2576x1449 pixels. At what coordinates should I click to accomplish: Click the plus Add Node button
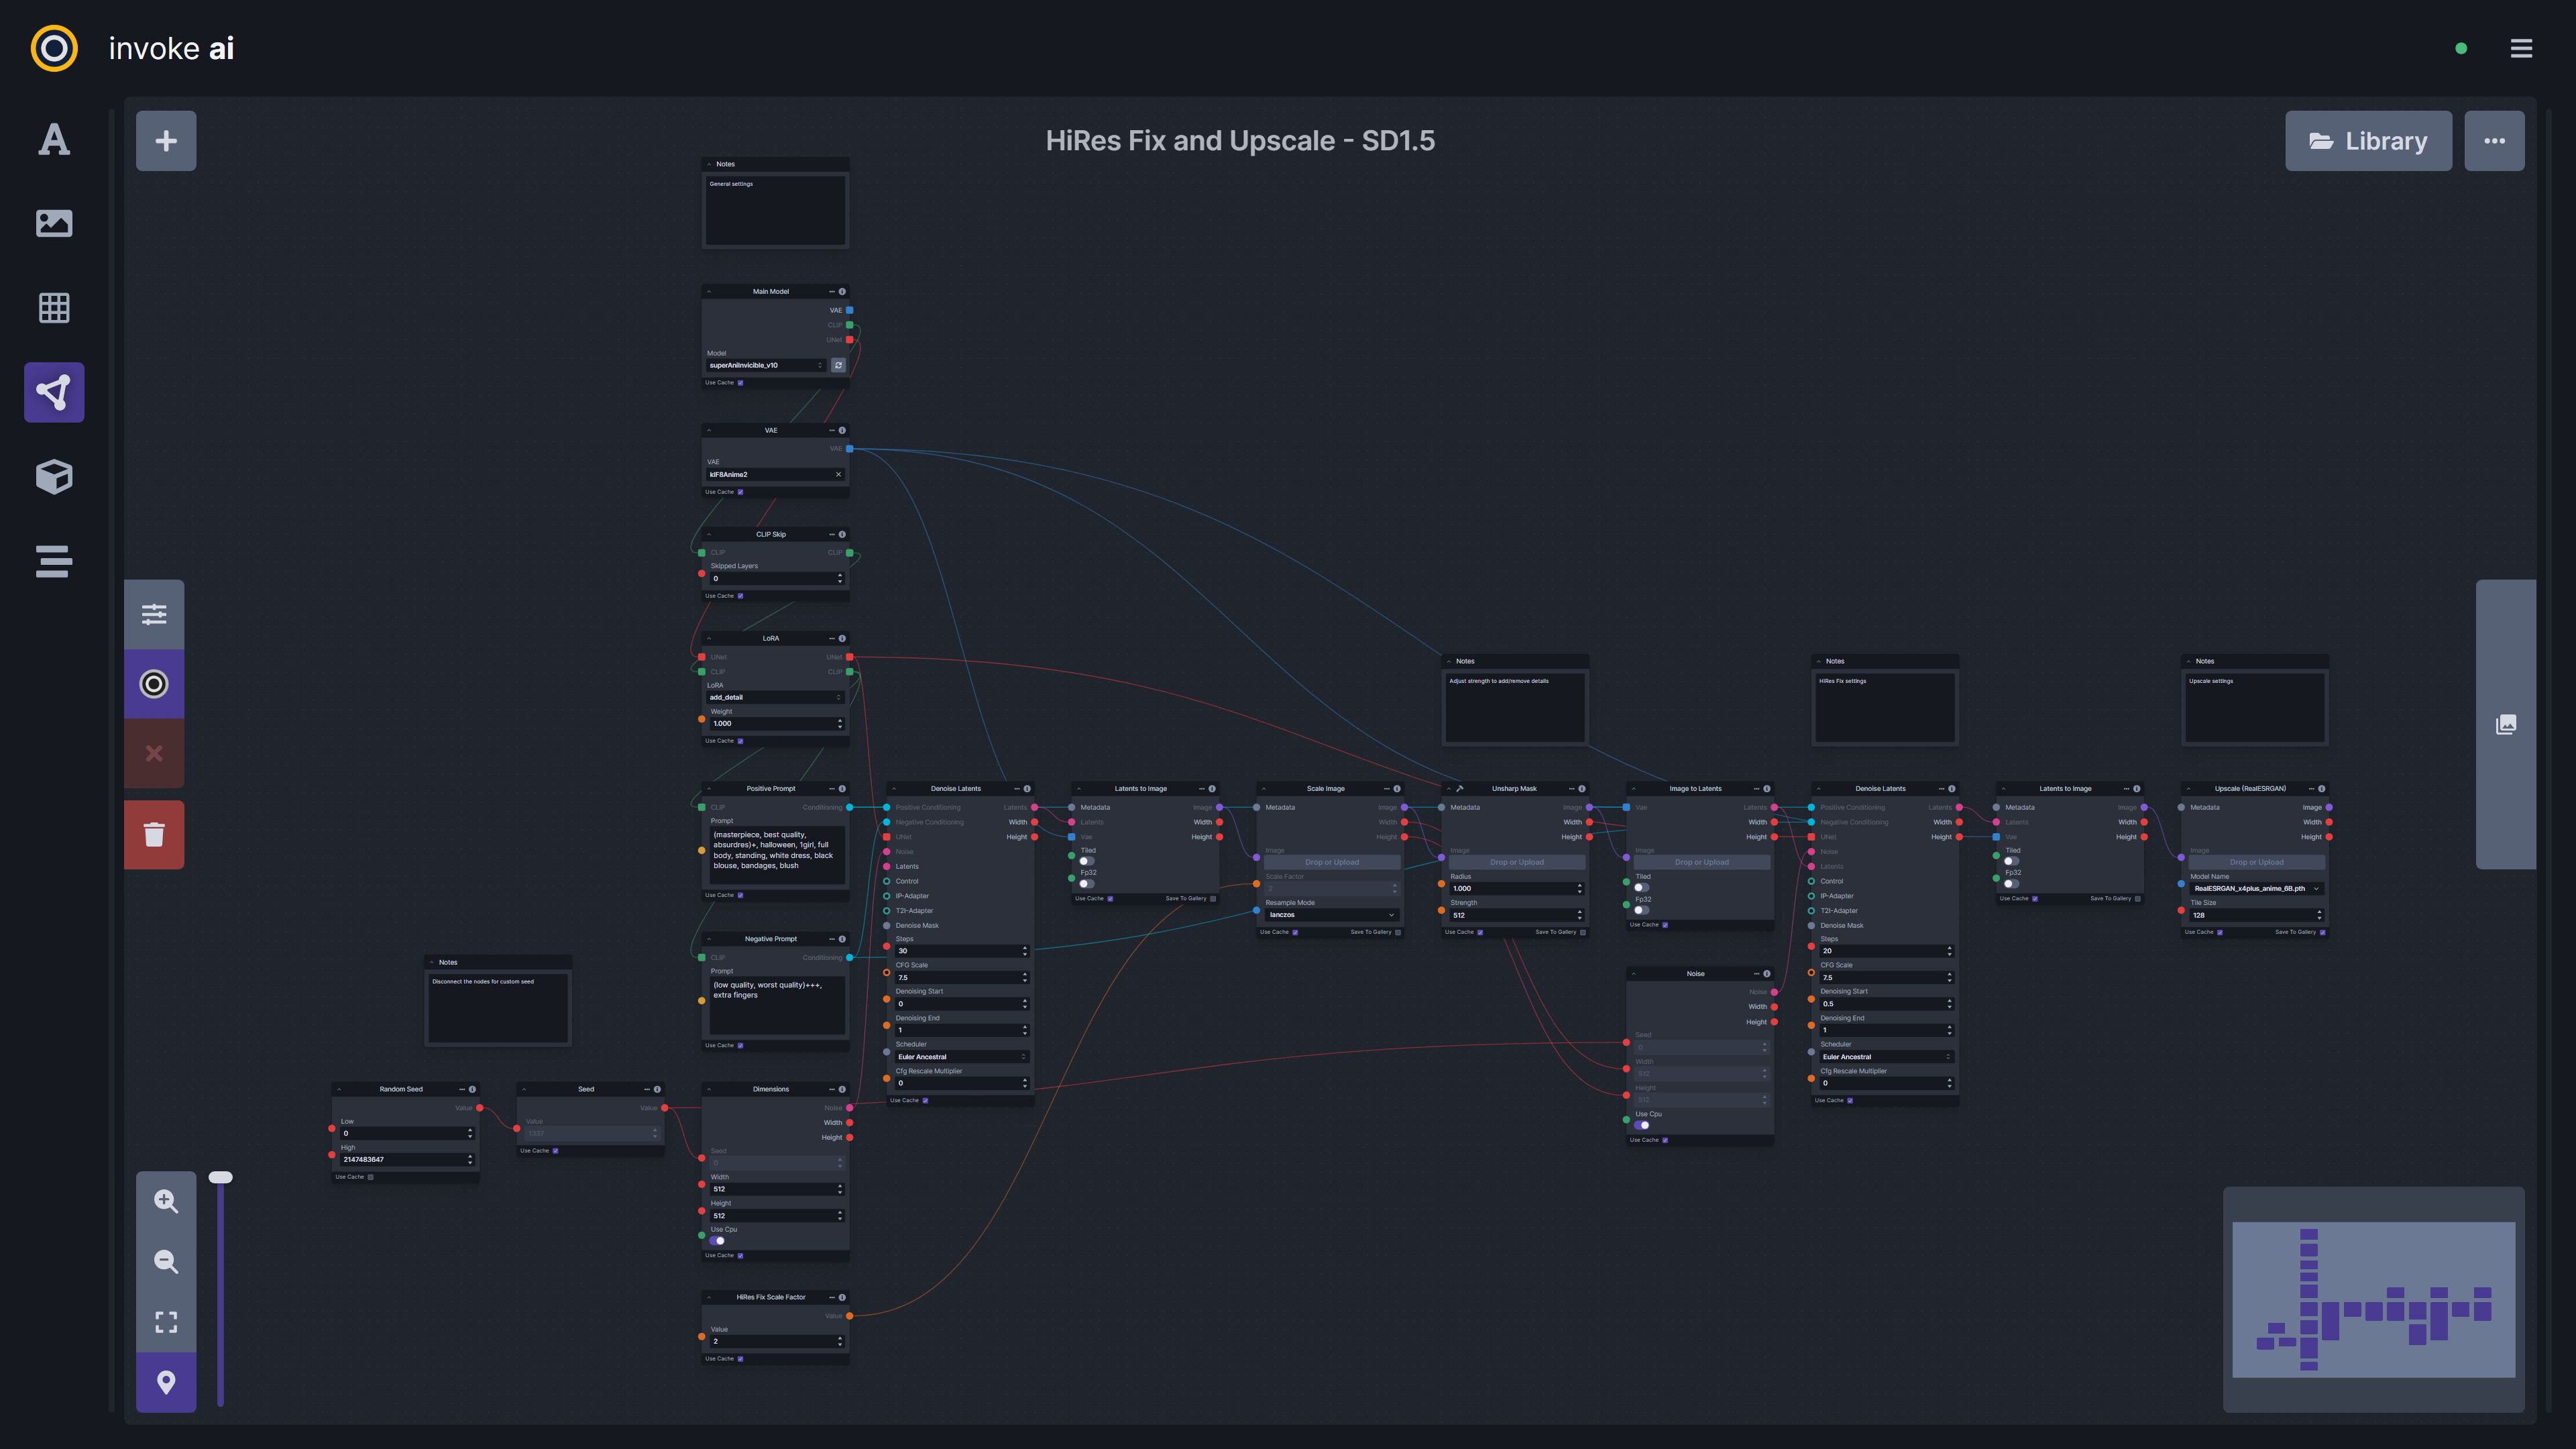(x=166, y=141)
